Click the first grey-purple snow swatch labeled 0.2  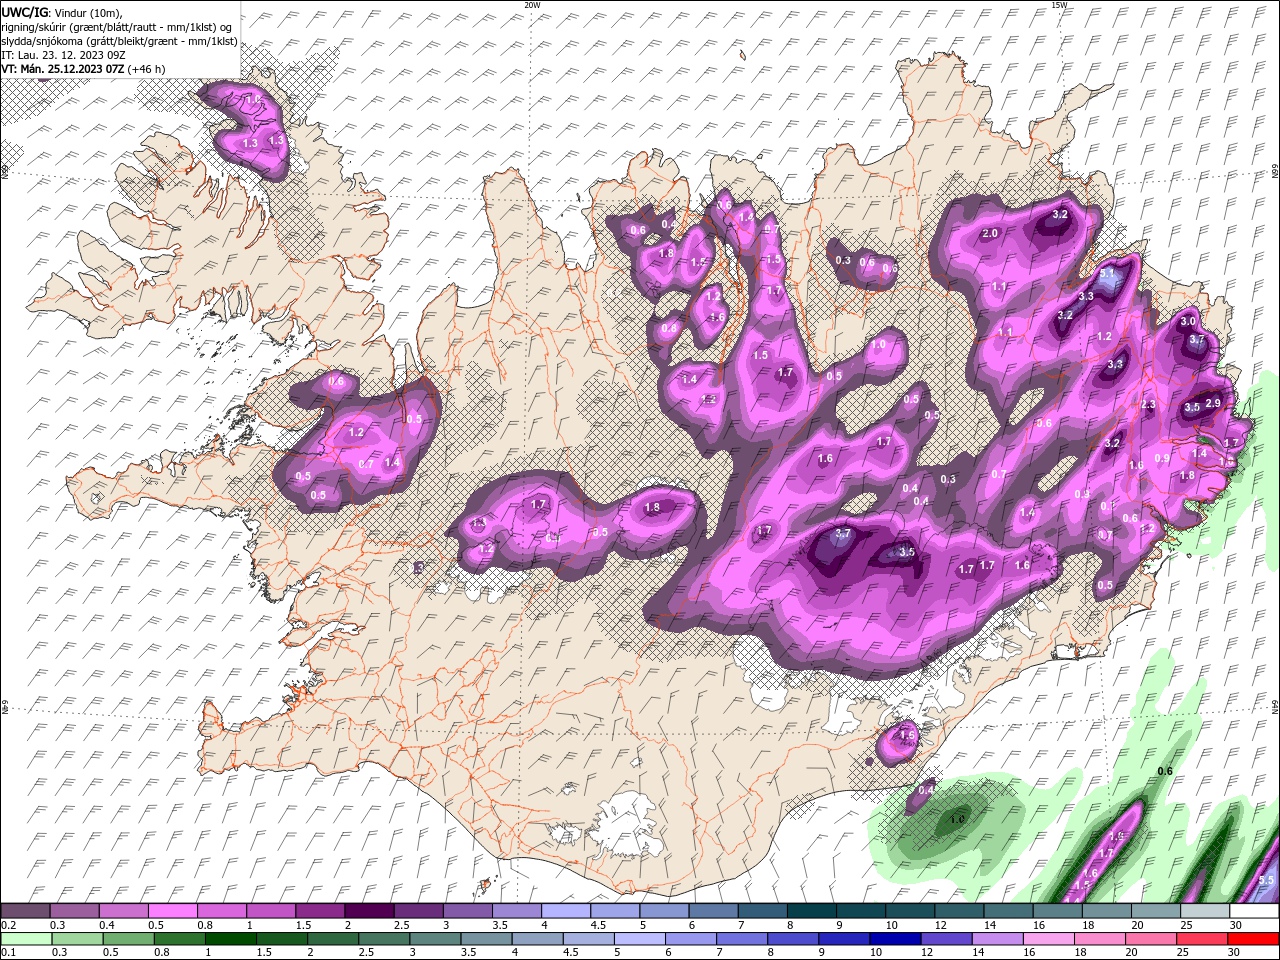[x=25, y=911]
